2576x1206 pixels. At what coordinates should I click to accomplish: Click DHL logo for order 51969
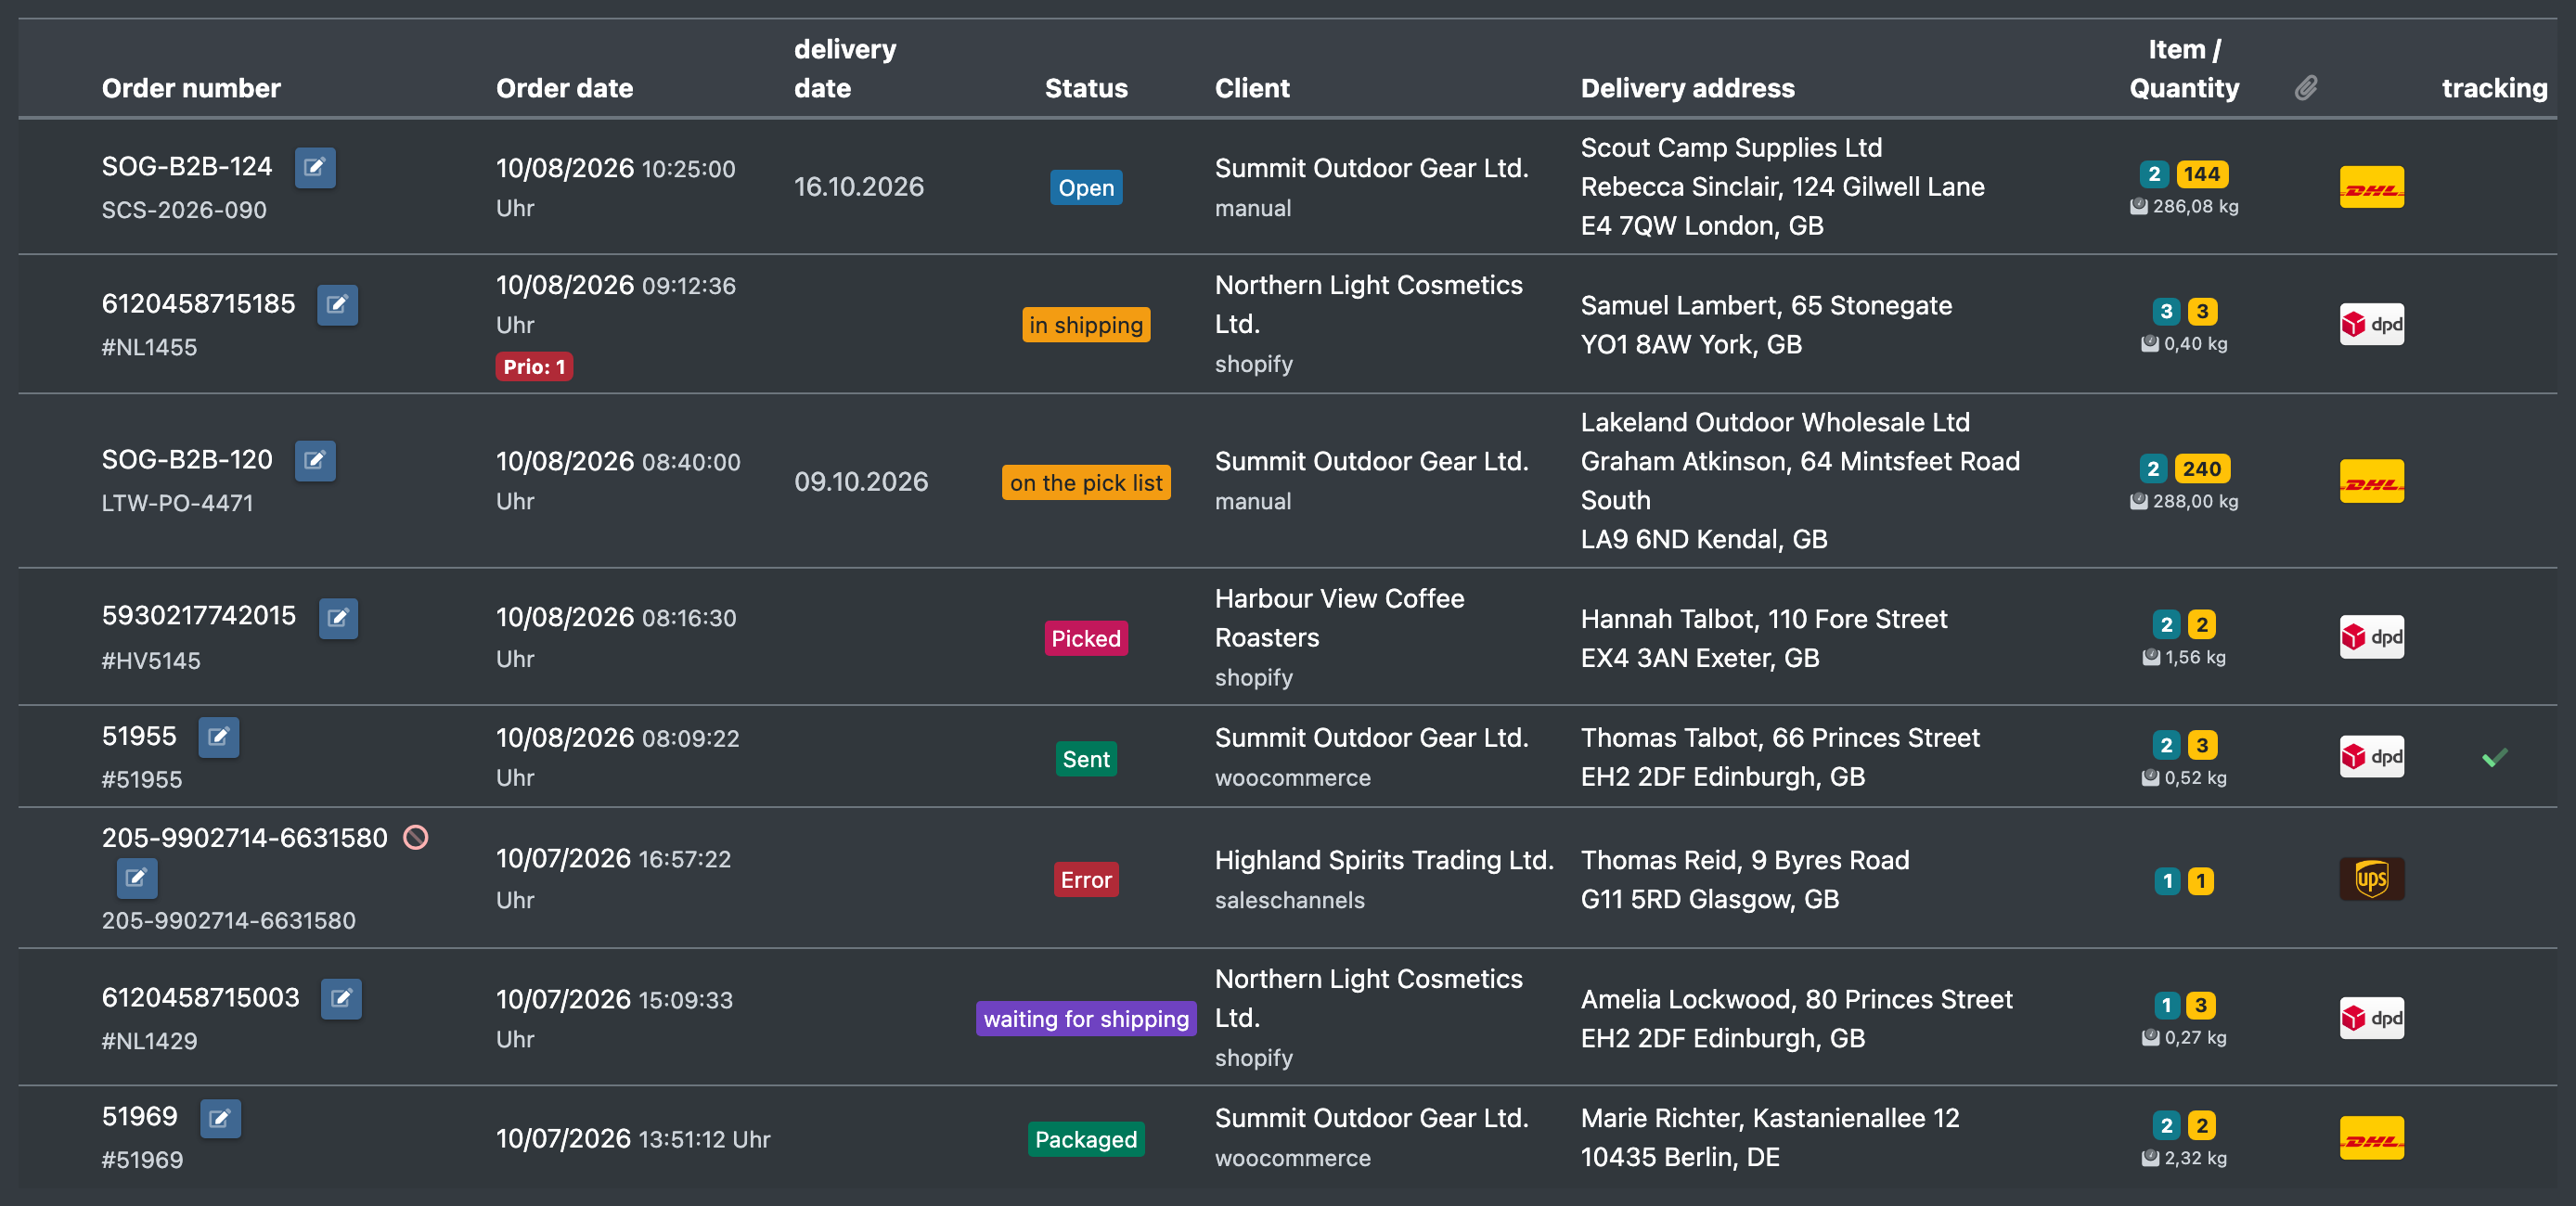click(2371, 1138)
